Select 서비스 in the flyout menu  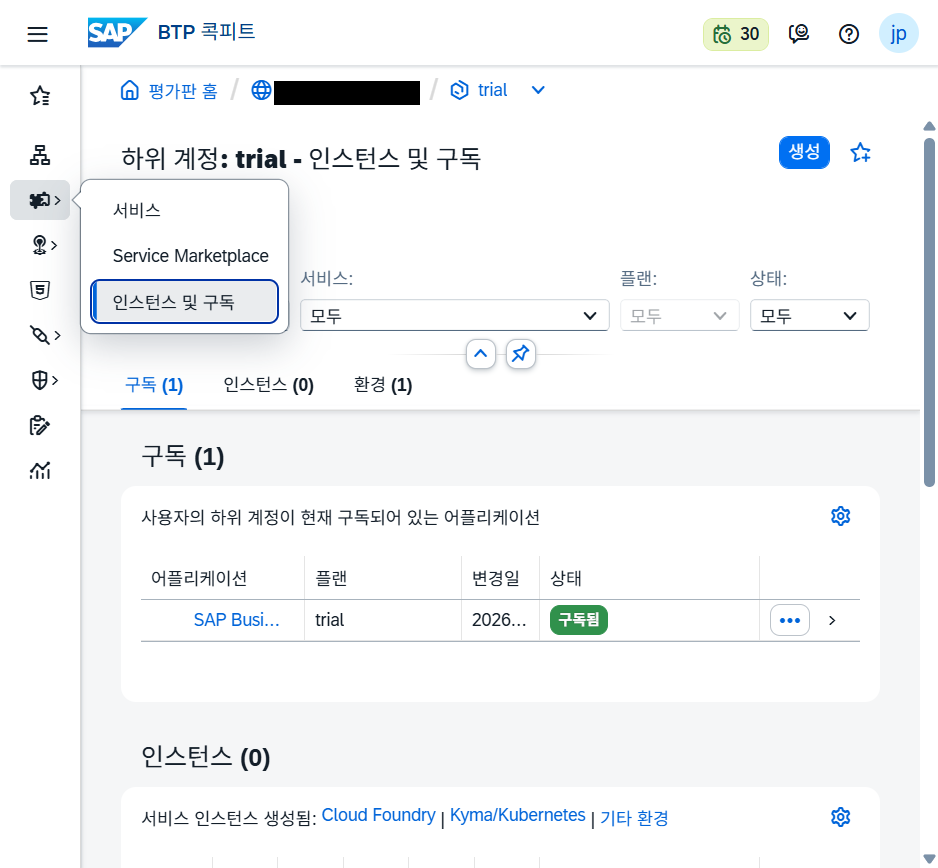pyautogui.click(x=185, y=211)
